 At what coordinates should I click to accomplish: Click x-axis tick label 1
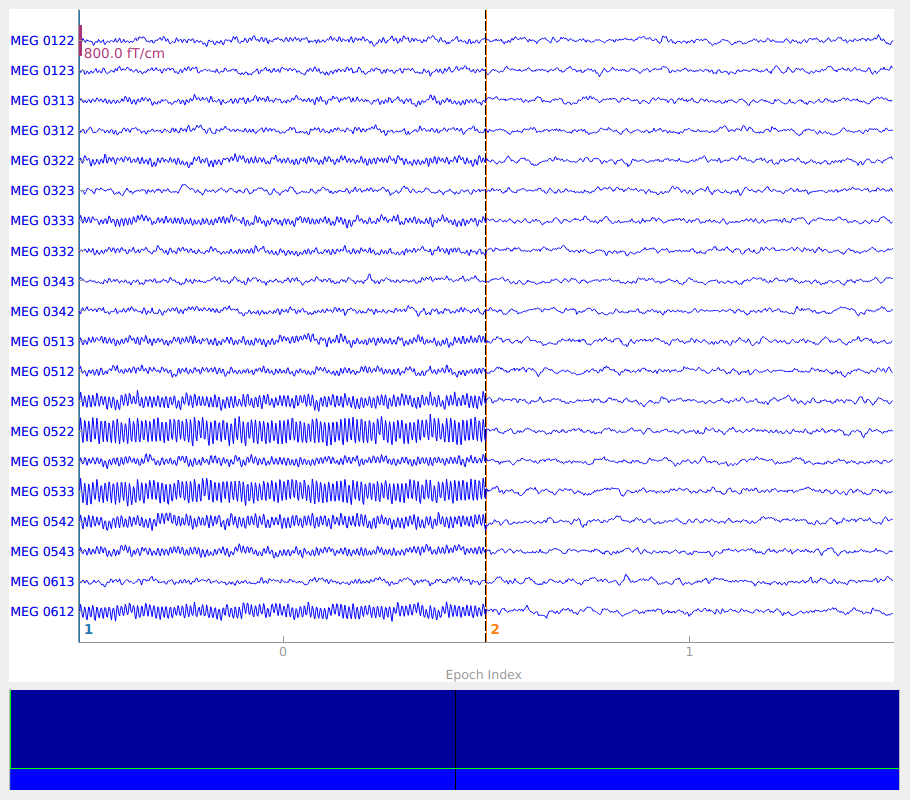point(688,653)
